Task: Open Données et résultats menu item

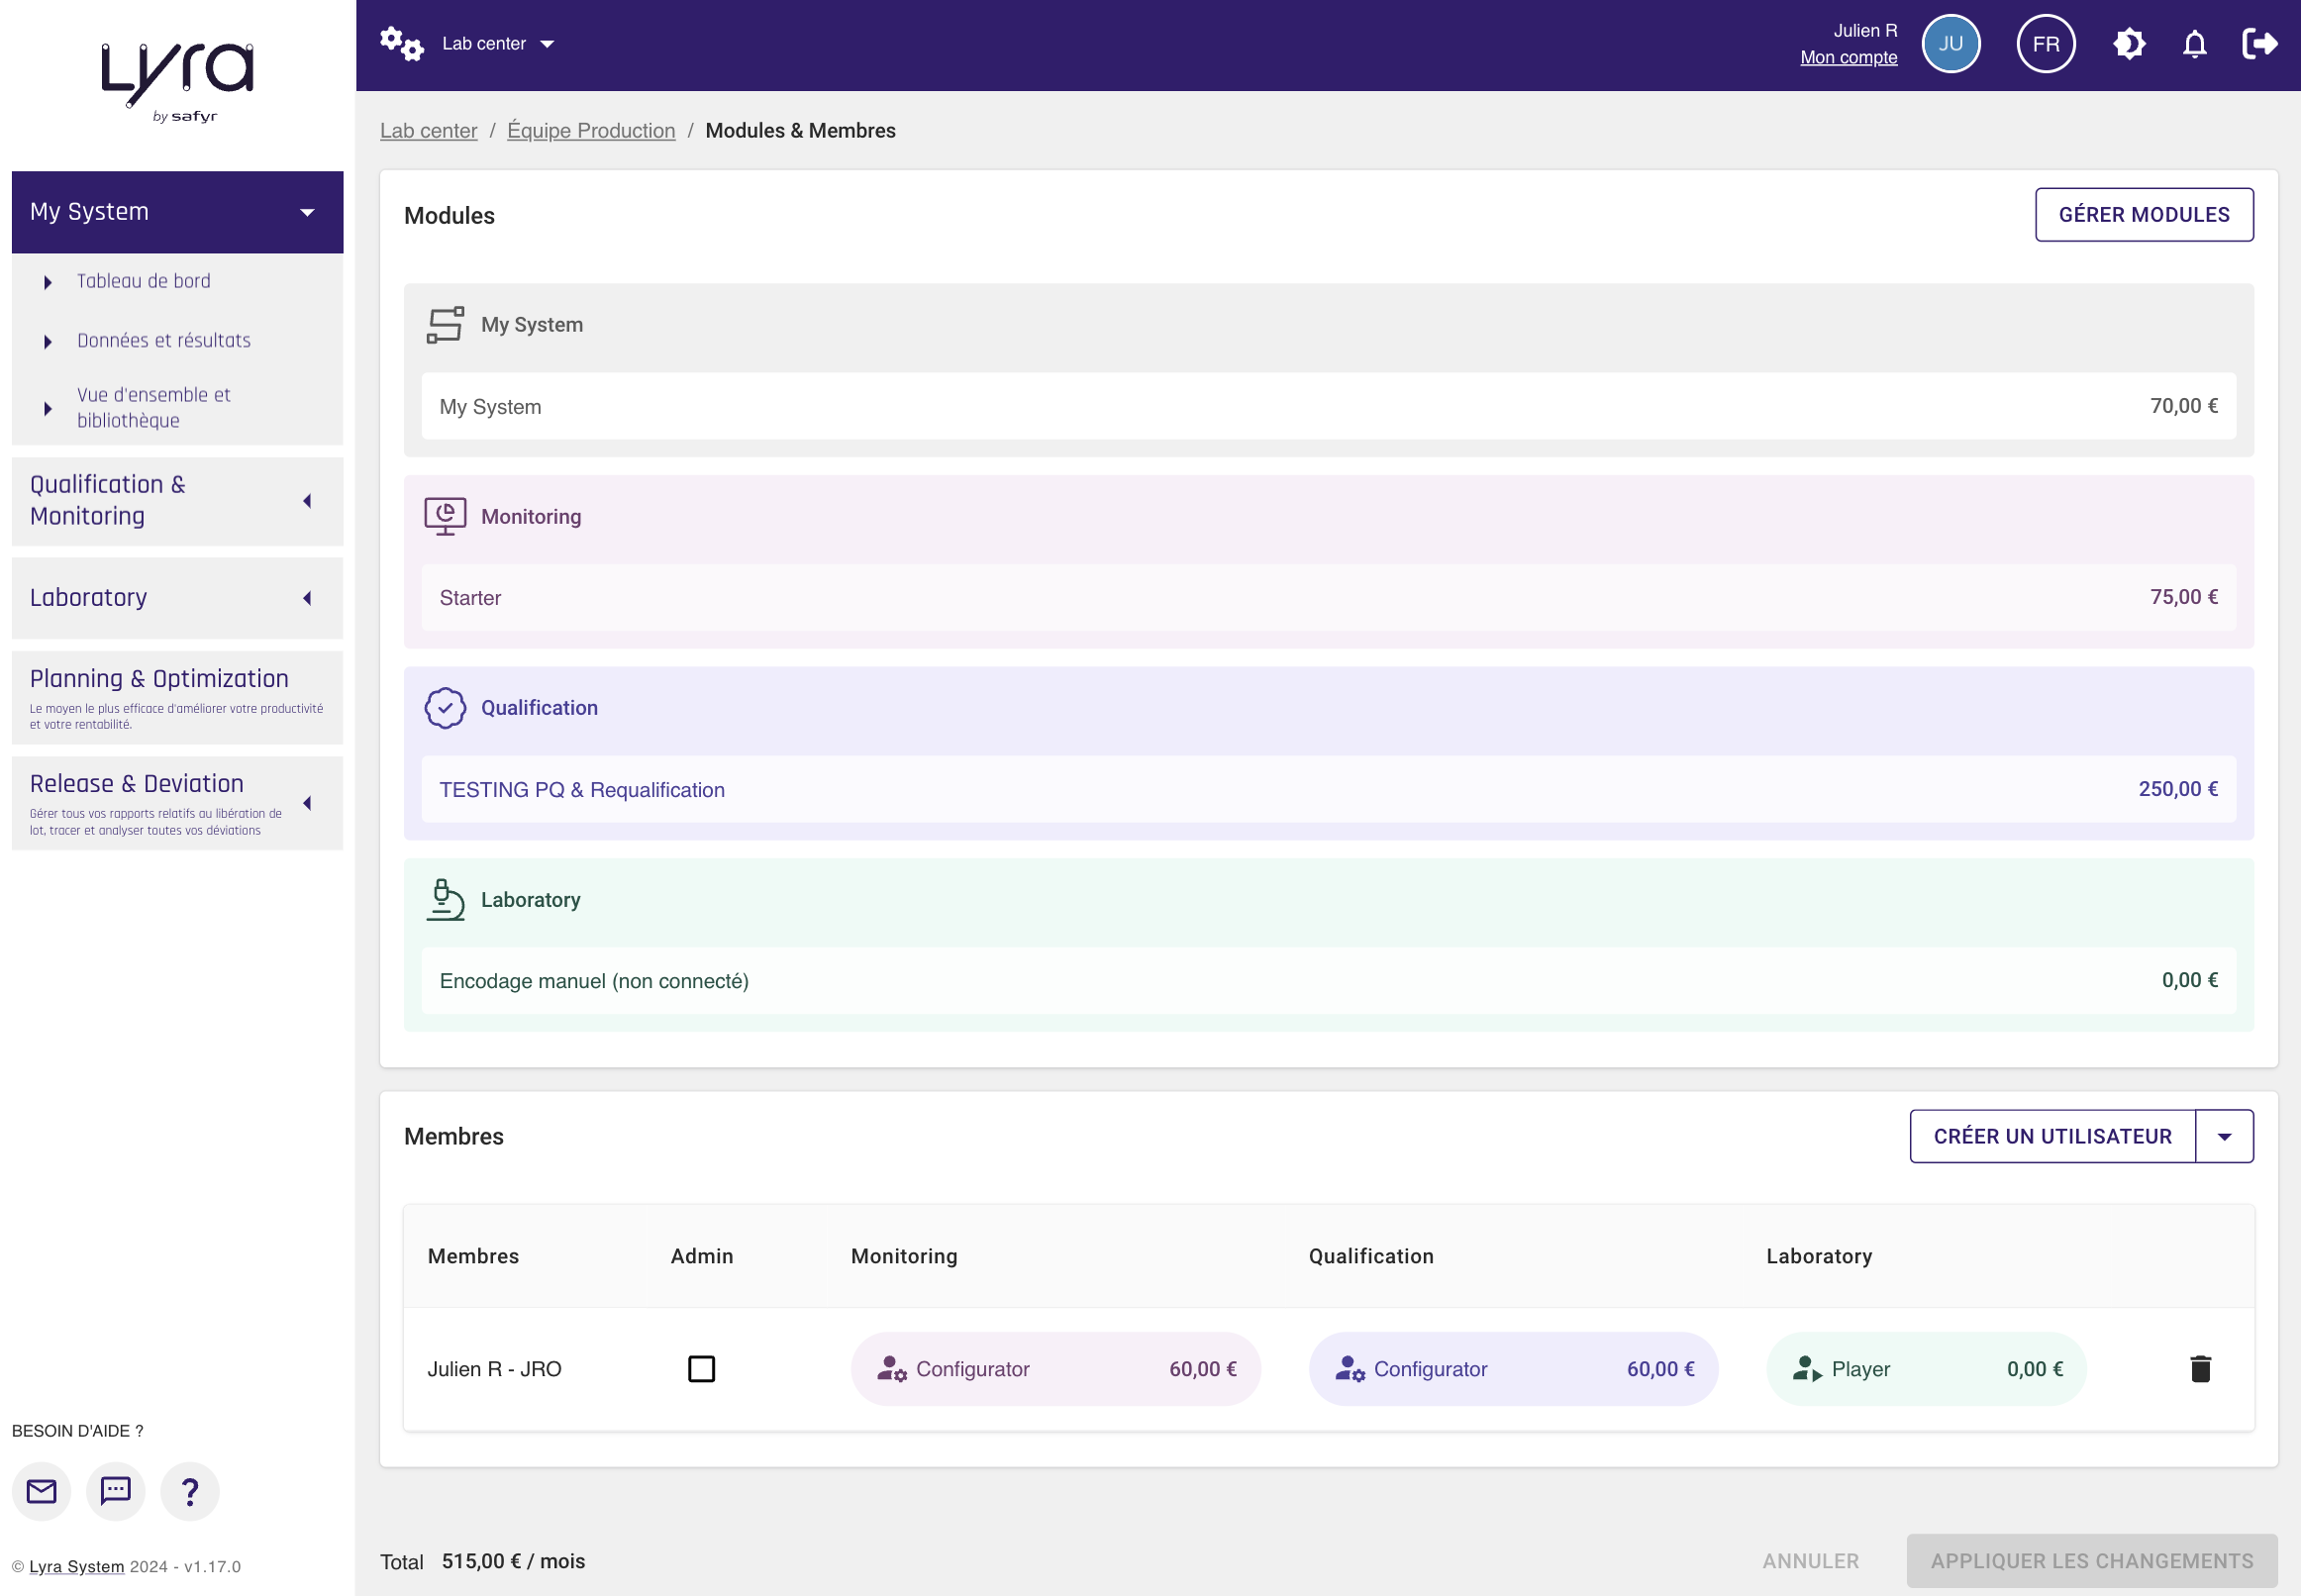Action: coord(164,341)
